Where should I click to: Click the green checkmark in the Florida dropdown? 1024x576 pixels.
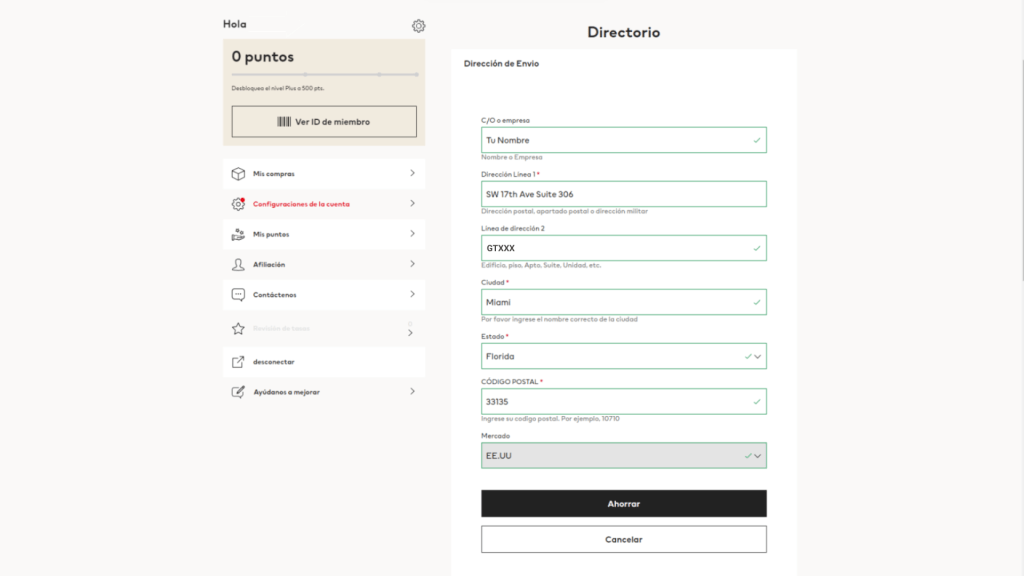point(748,357)
